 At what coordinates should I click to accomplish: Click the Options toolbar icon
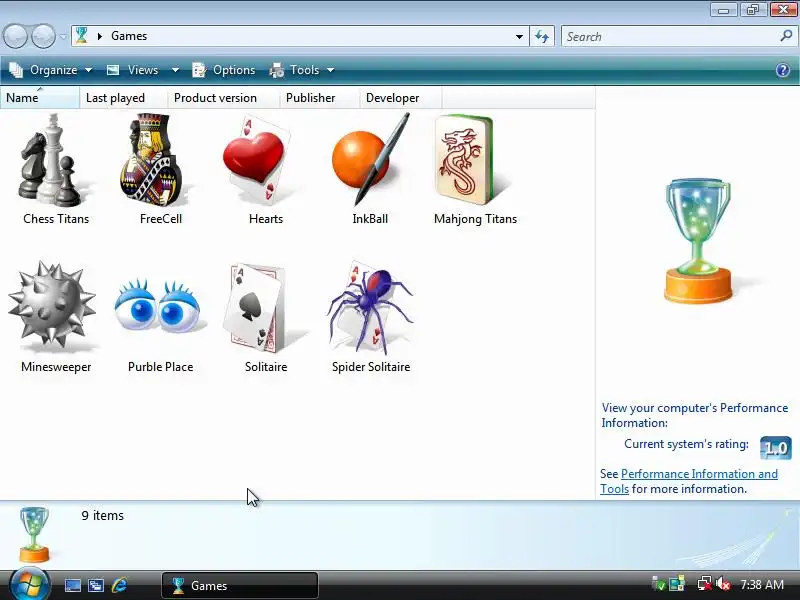click(x=199, y=70)
